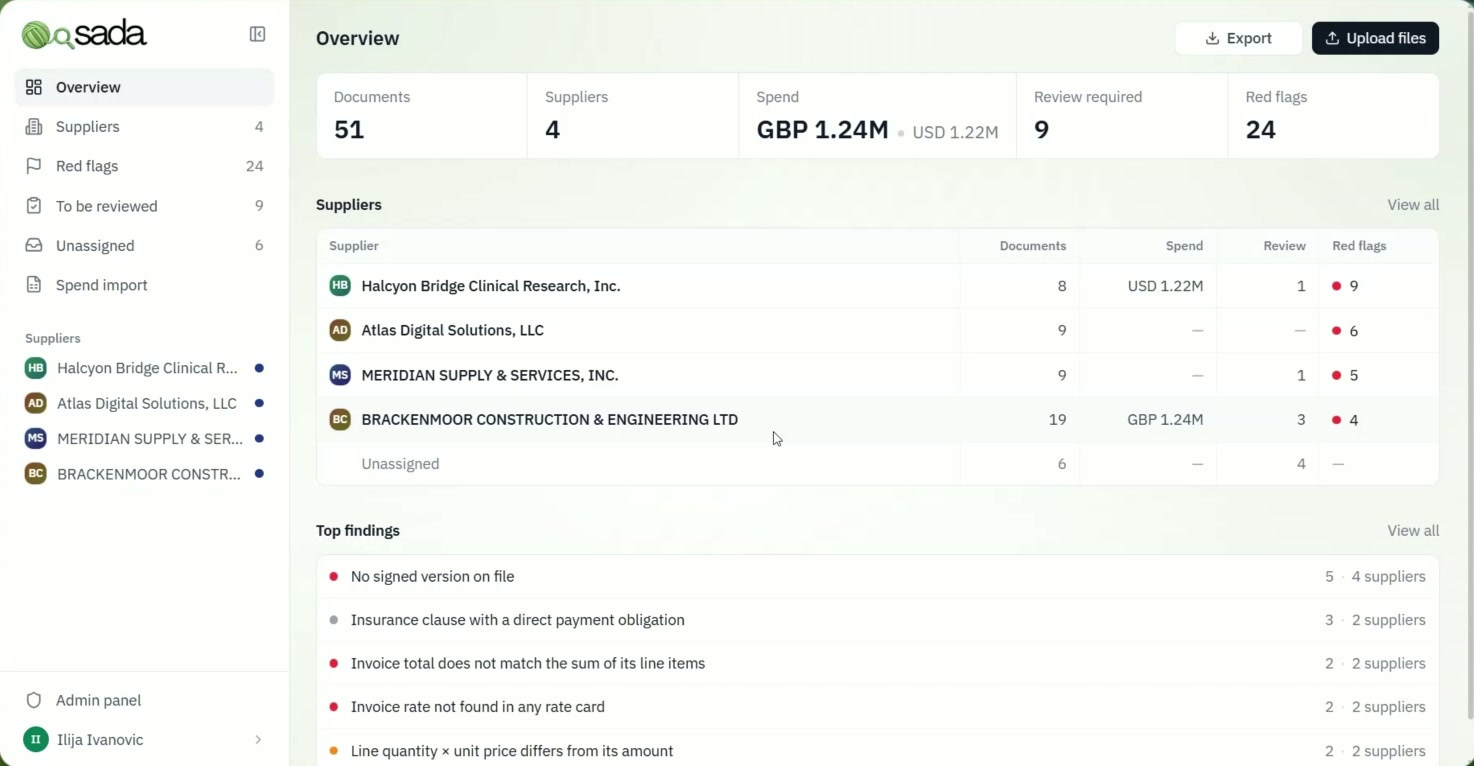This screenshot has height=766, width=1474.
Task: Click the sada logo
Action: click(x=85, y=35)
